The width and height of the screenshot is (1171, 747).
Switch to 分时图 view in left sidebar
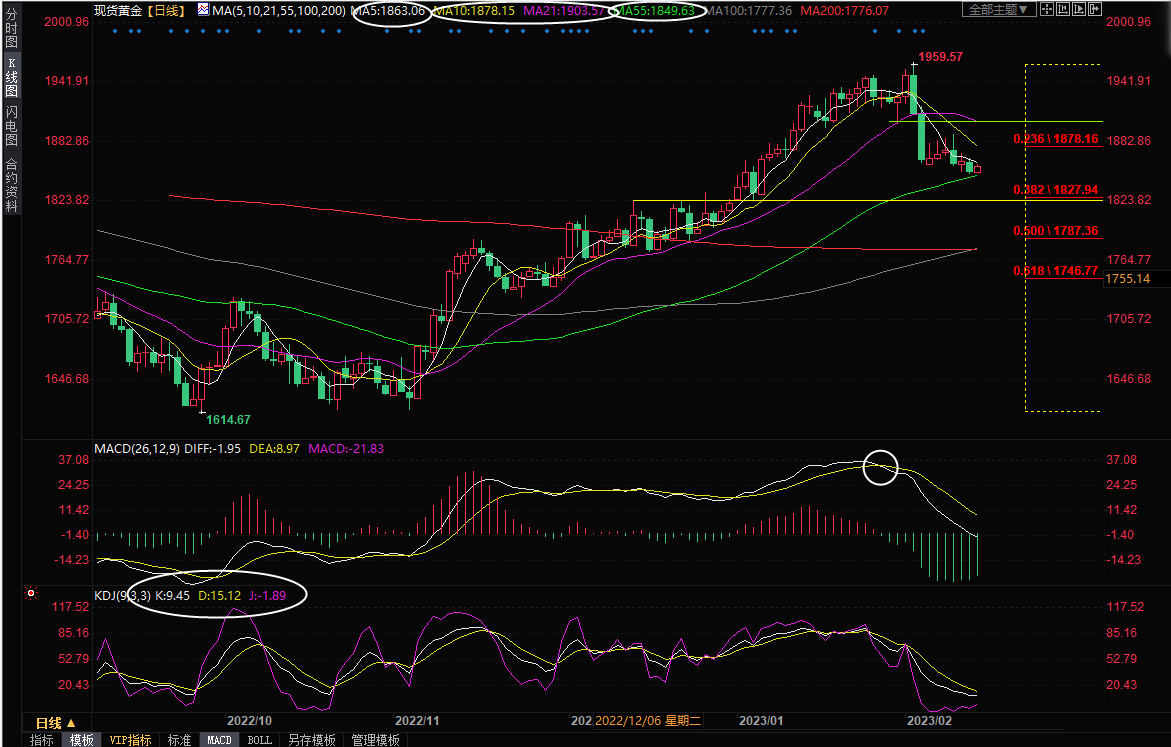pyautogui.click(x=11, y=28)
